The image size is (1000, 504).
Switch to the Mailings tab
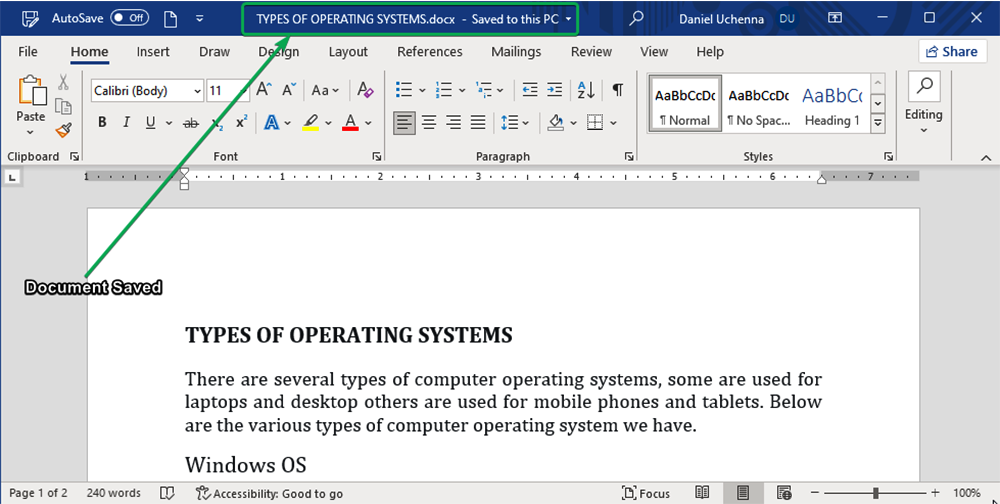516,52
